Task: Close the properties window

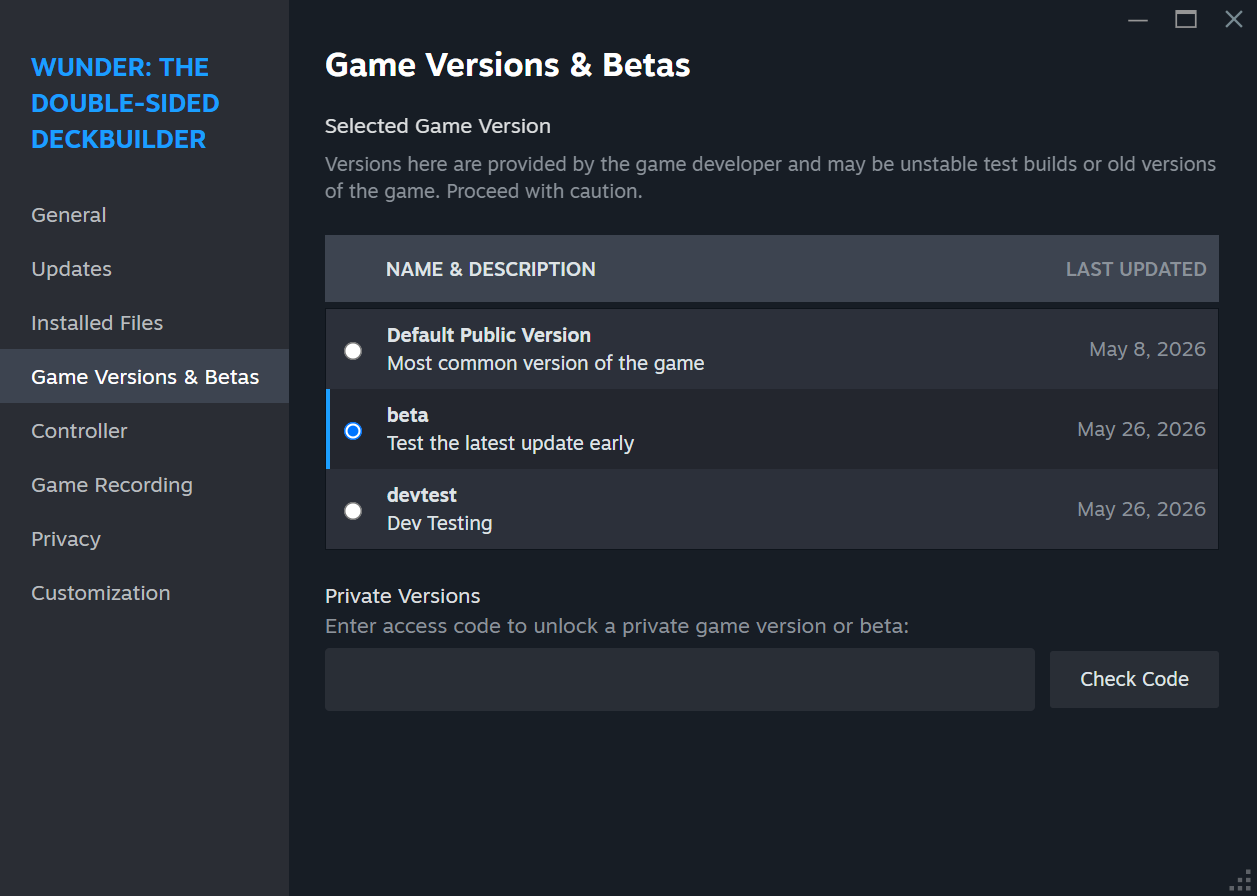Action: [x=1234, y=19]
